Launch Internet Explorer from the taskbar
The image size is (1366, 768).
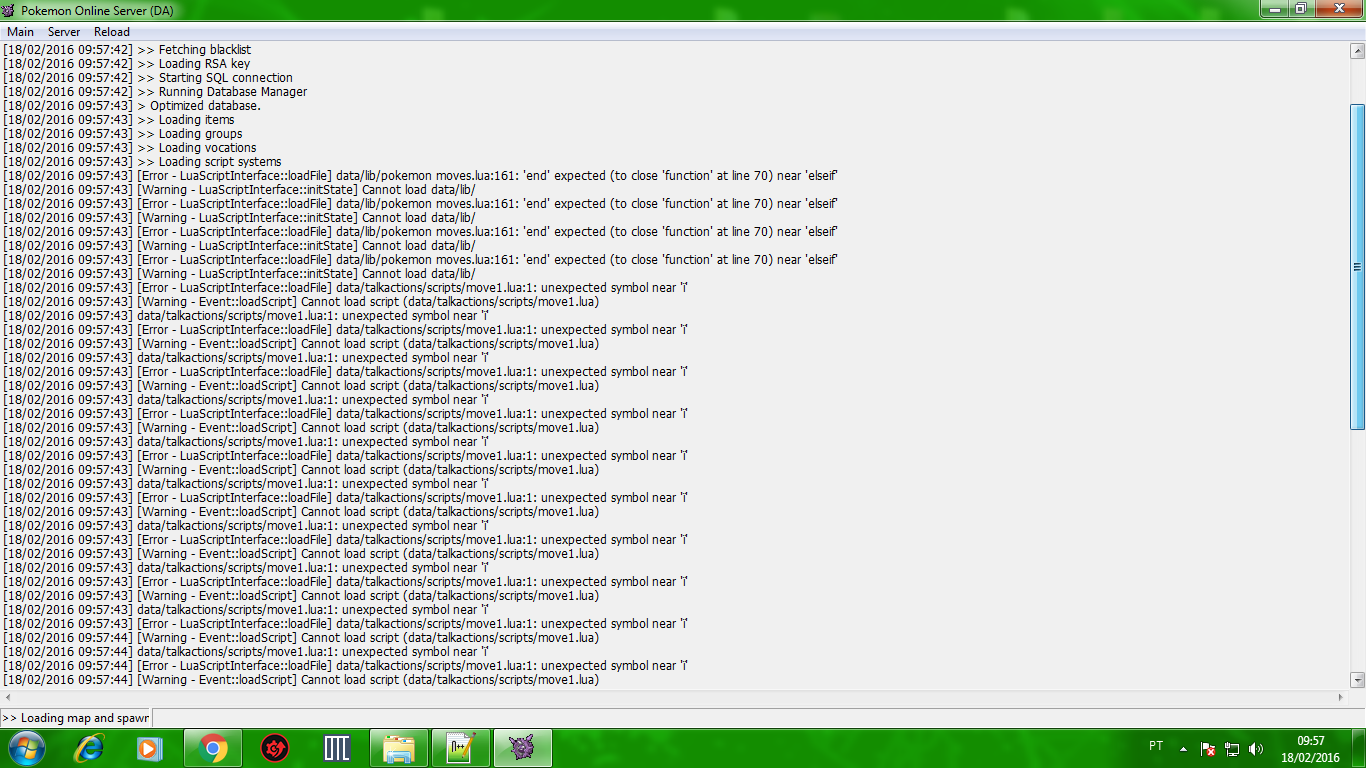[89, 748]
